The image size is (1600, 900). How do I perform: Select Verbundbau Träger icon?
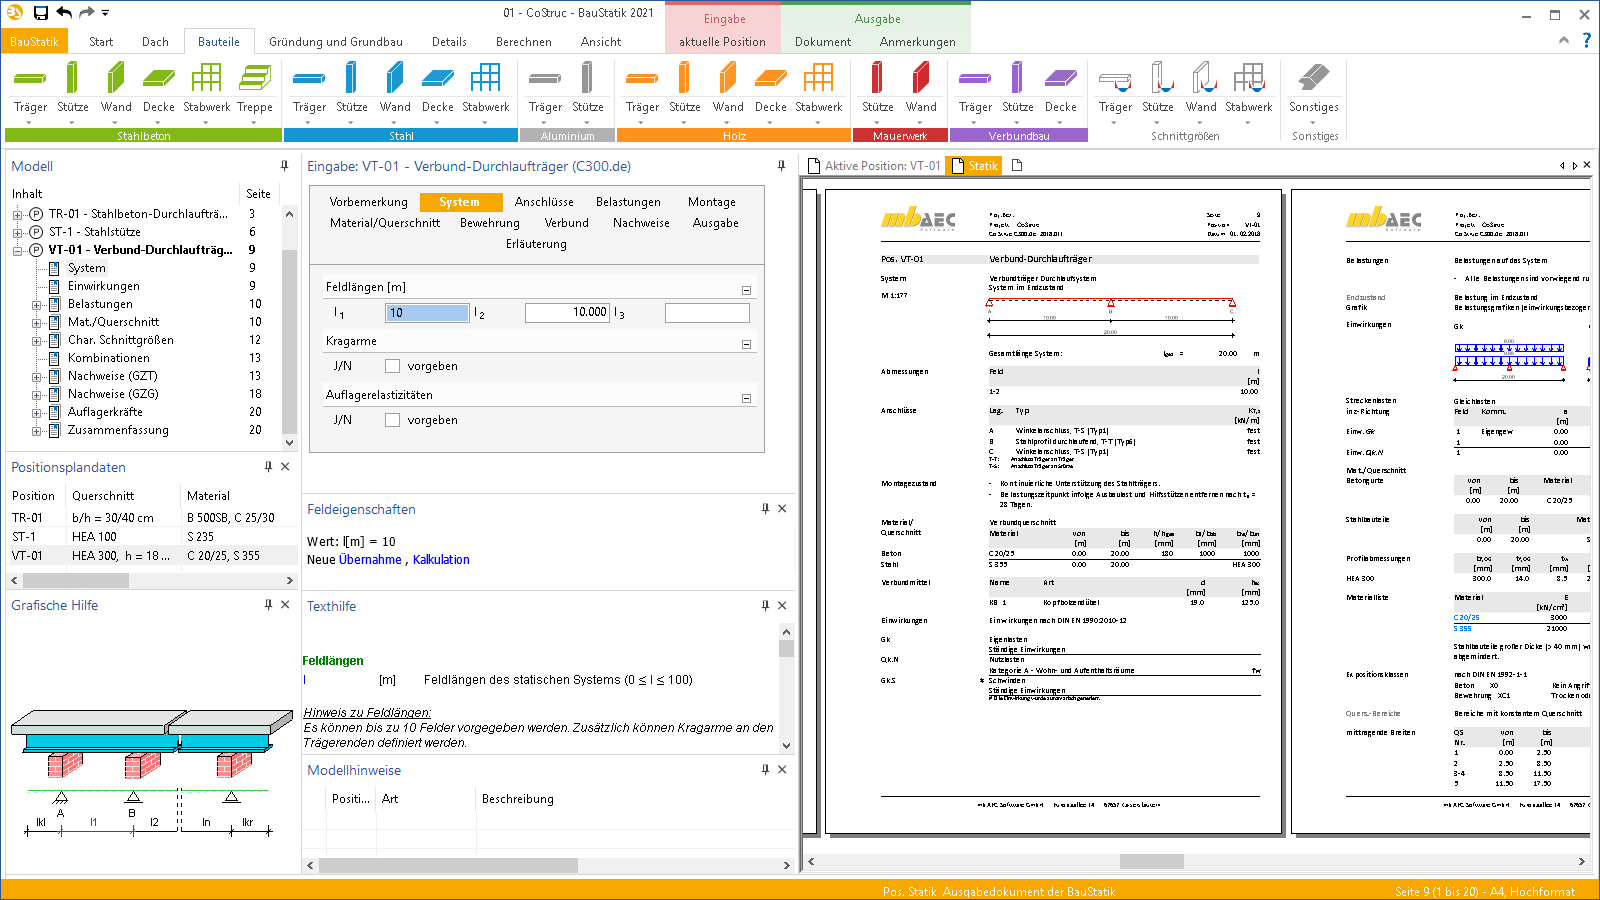tap(975, 79)
